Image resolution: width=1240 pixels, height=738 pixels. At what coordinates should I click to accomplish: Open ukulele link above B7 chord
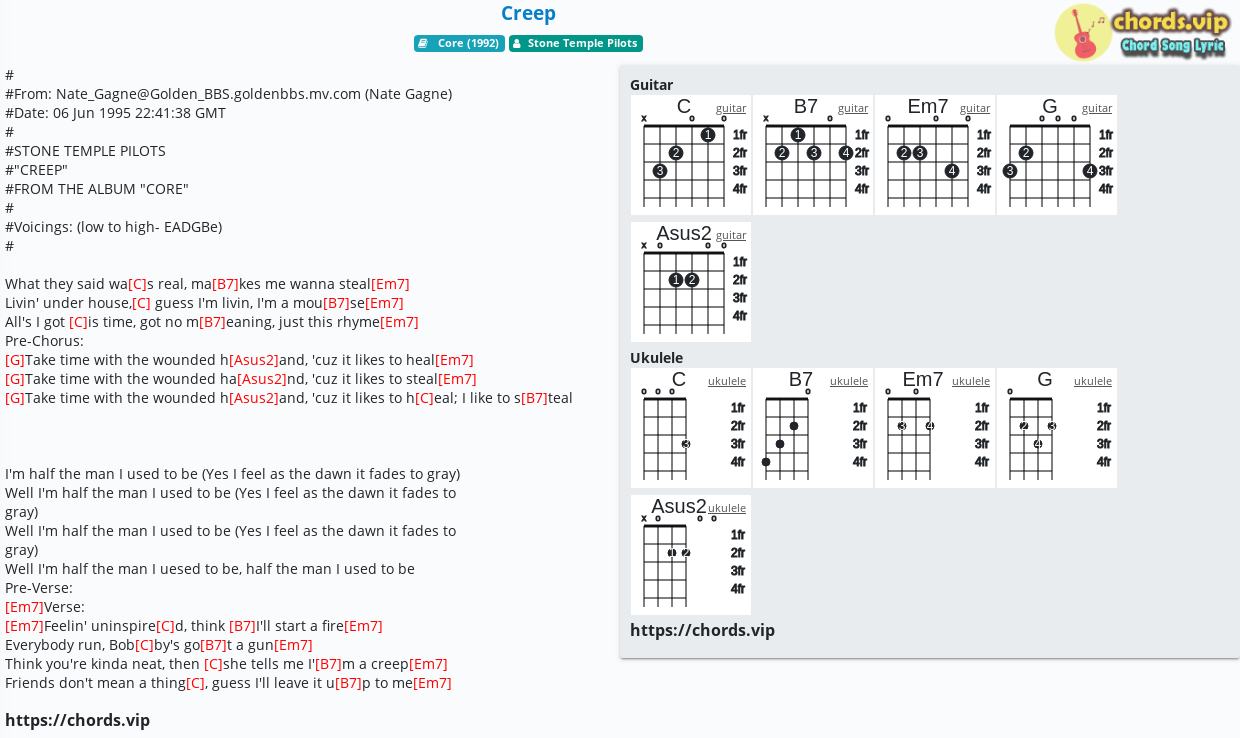[x=849, y=381]
